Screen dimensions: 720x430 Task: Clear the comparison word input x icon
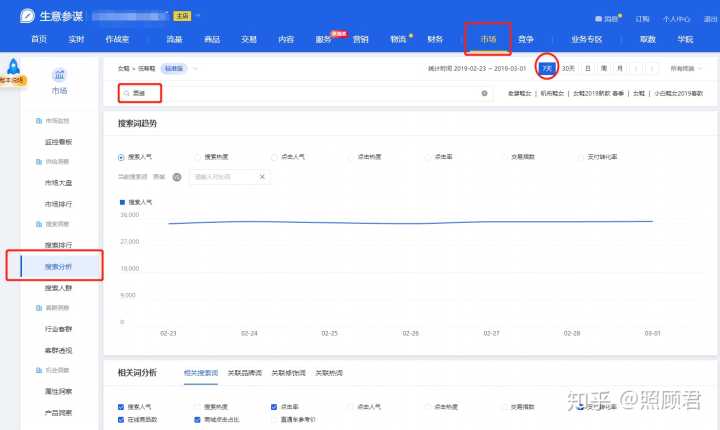point(263,177)
